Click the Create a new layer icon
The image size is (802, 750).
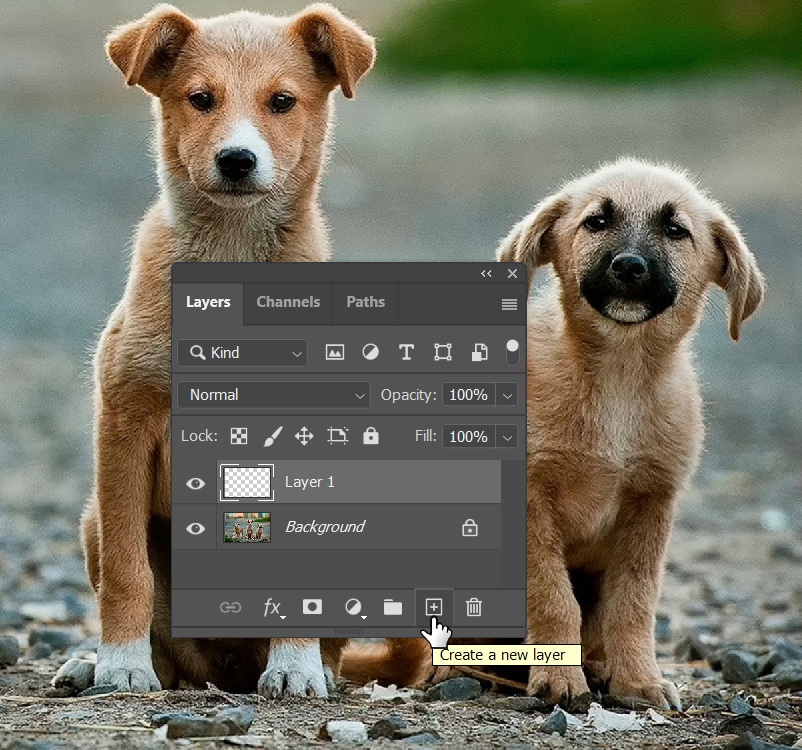coord(434,607)
